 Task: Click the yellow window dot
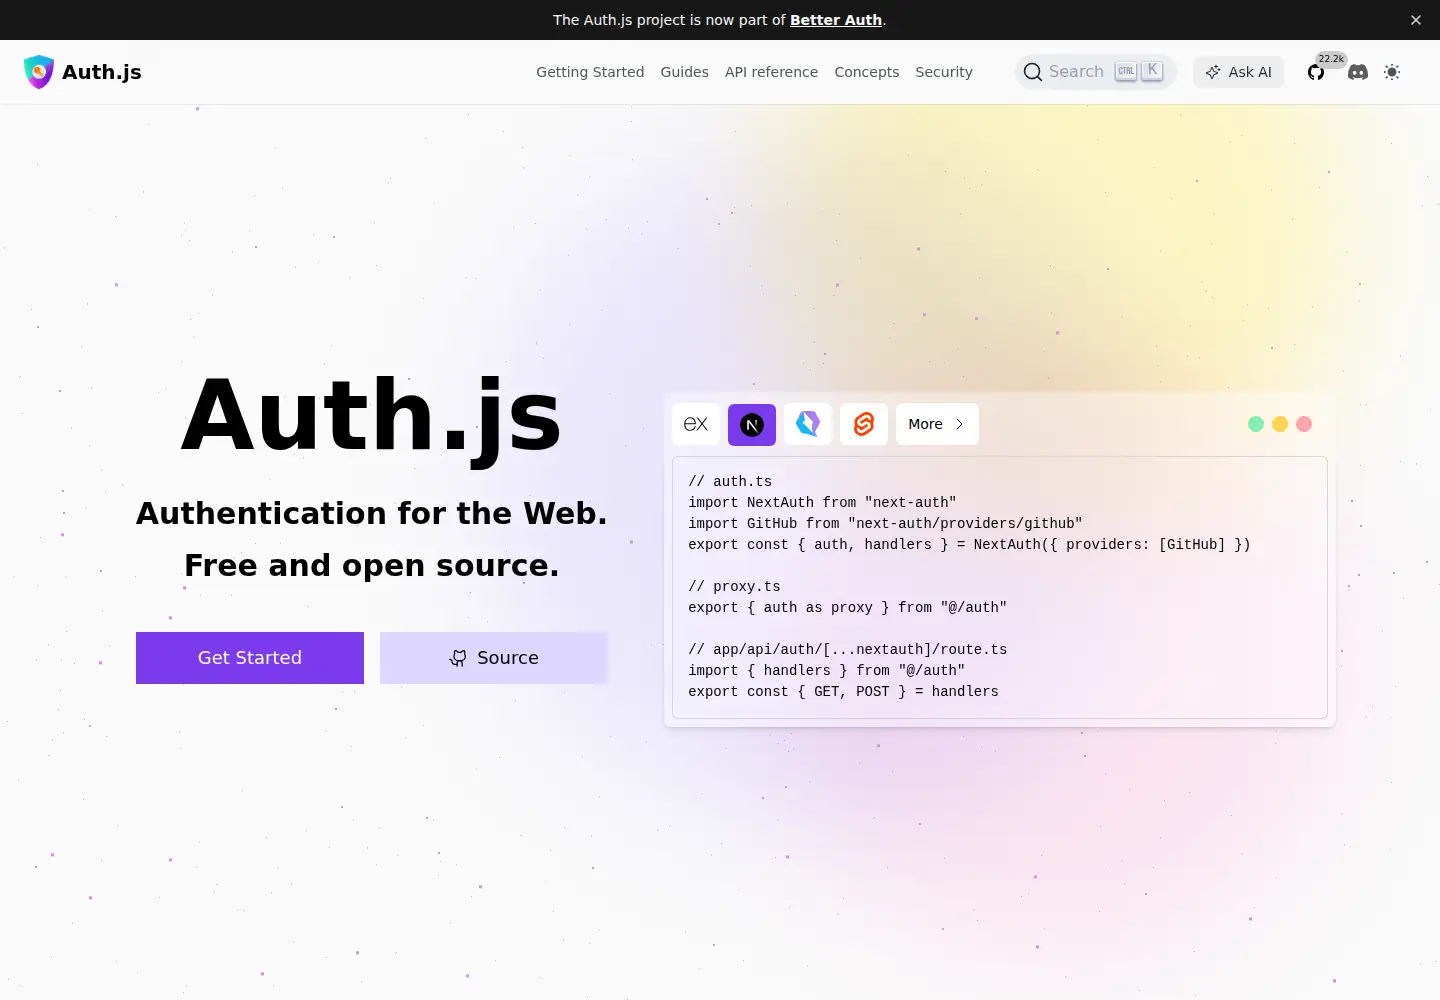[x=1280, y=424]
